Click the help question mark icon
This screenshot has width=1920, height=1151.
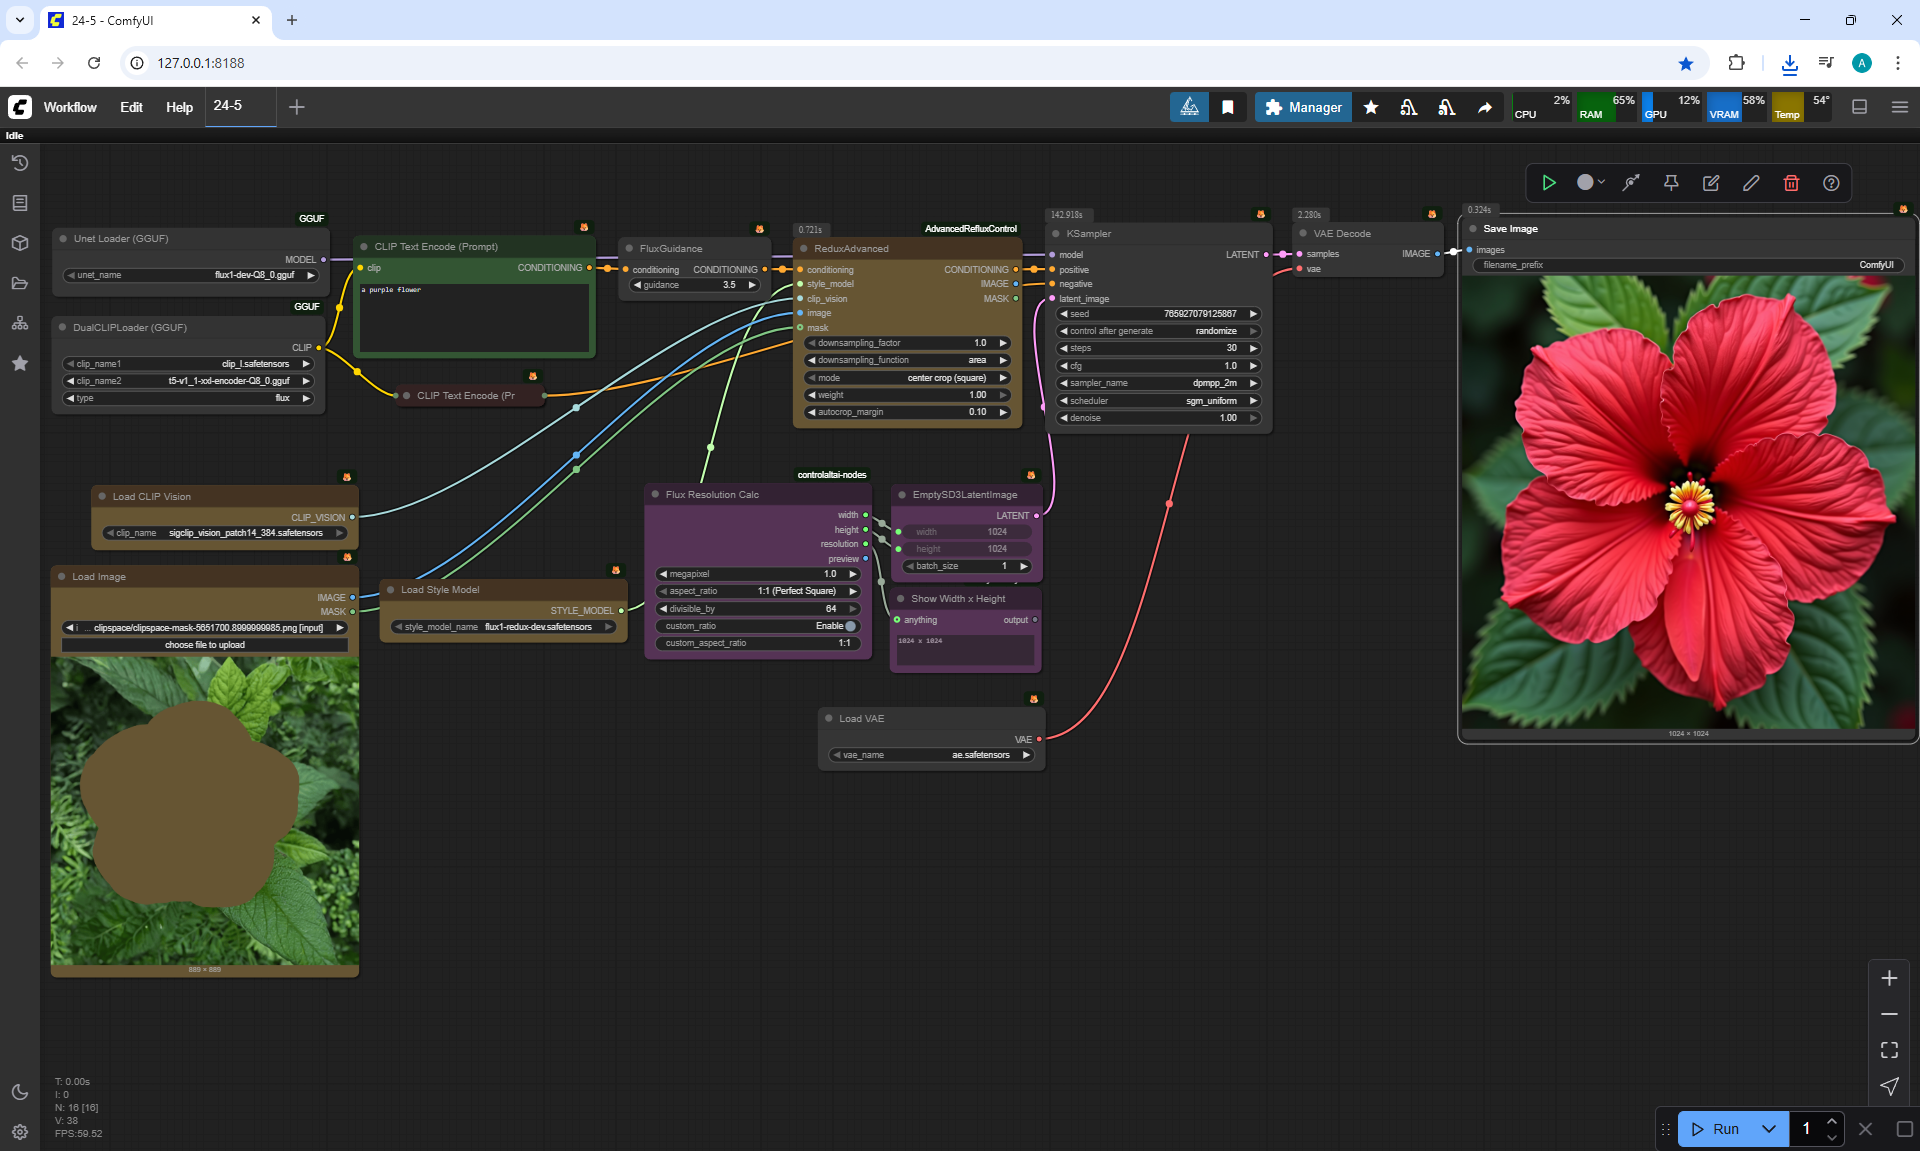coord(1831,183)
